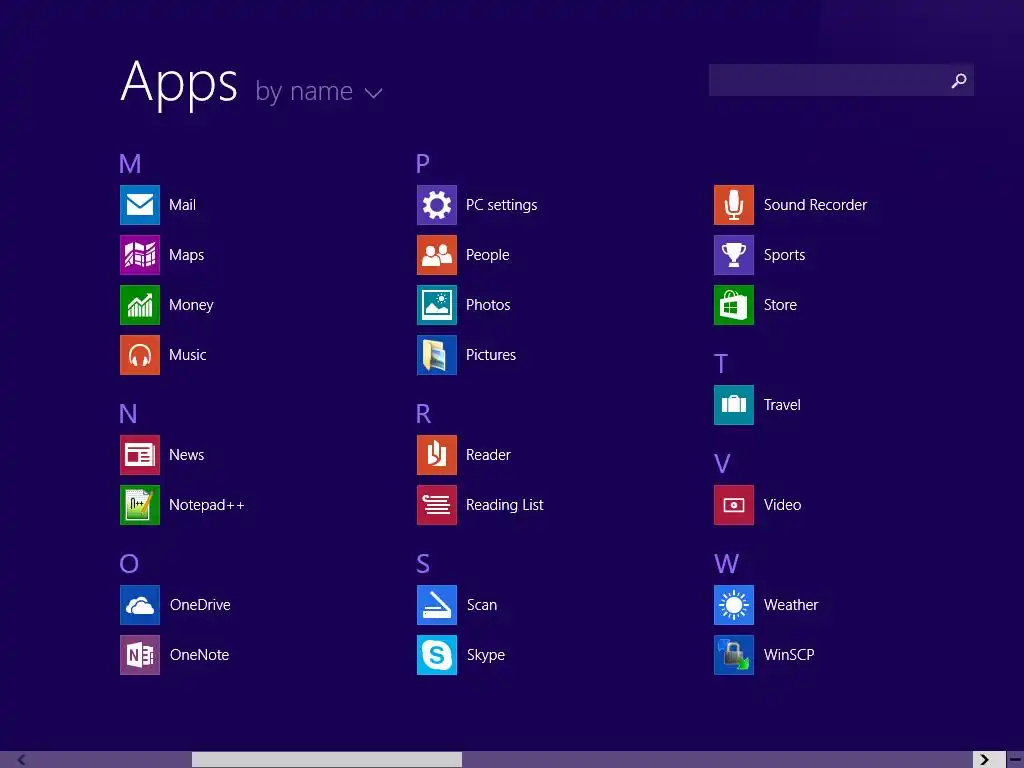1024x768 pixels.
Task: Launch Maps from its purple icon
Action: point(140,255)
